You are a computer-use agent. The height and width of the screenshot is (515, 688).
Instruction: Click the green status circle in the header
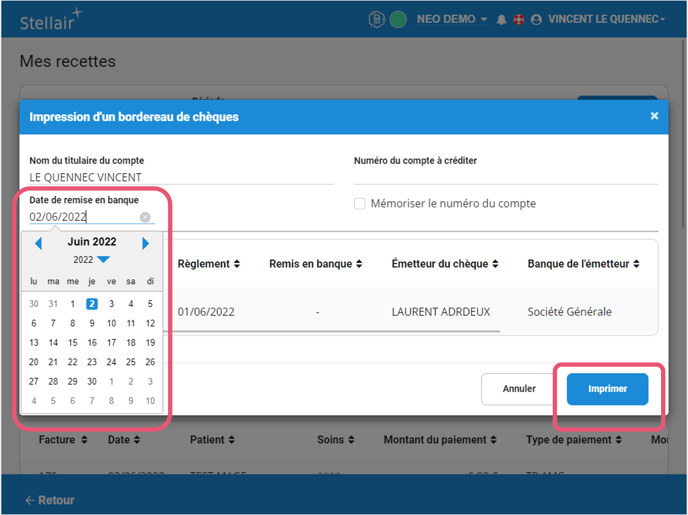(x=397, y=19)
